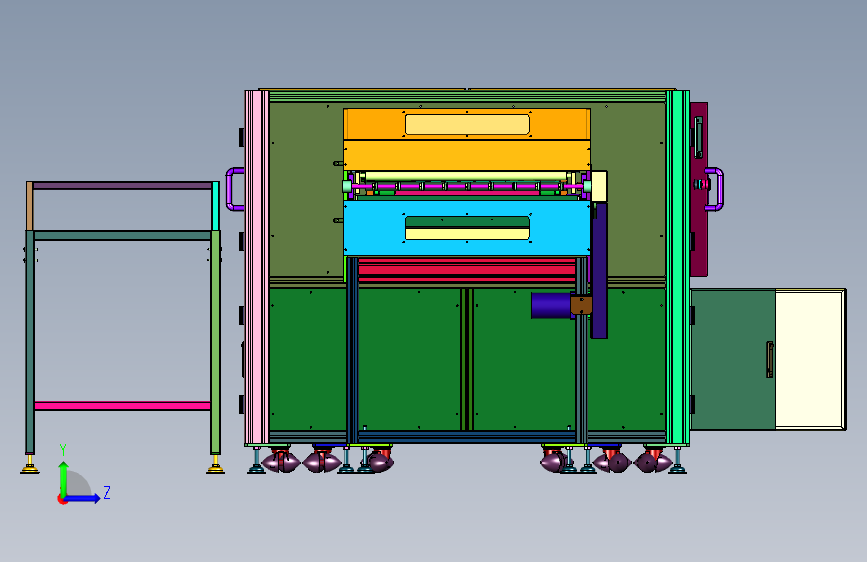Select the rack's right yellow leveling foot
This screenshot has width=867, height=562.
pyautogui.click(x=216, y=465)
